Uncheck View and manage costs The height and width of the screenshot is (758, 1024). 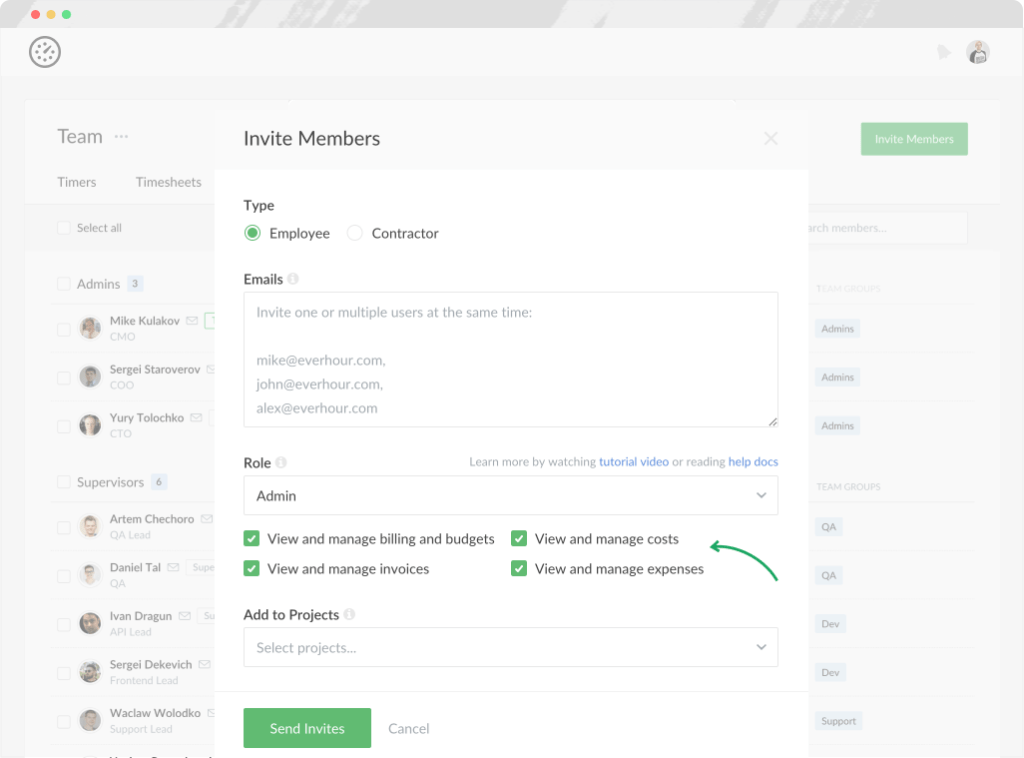point(519,538)
